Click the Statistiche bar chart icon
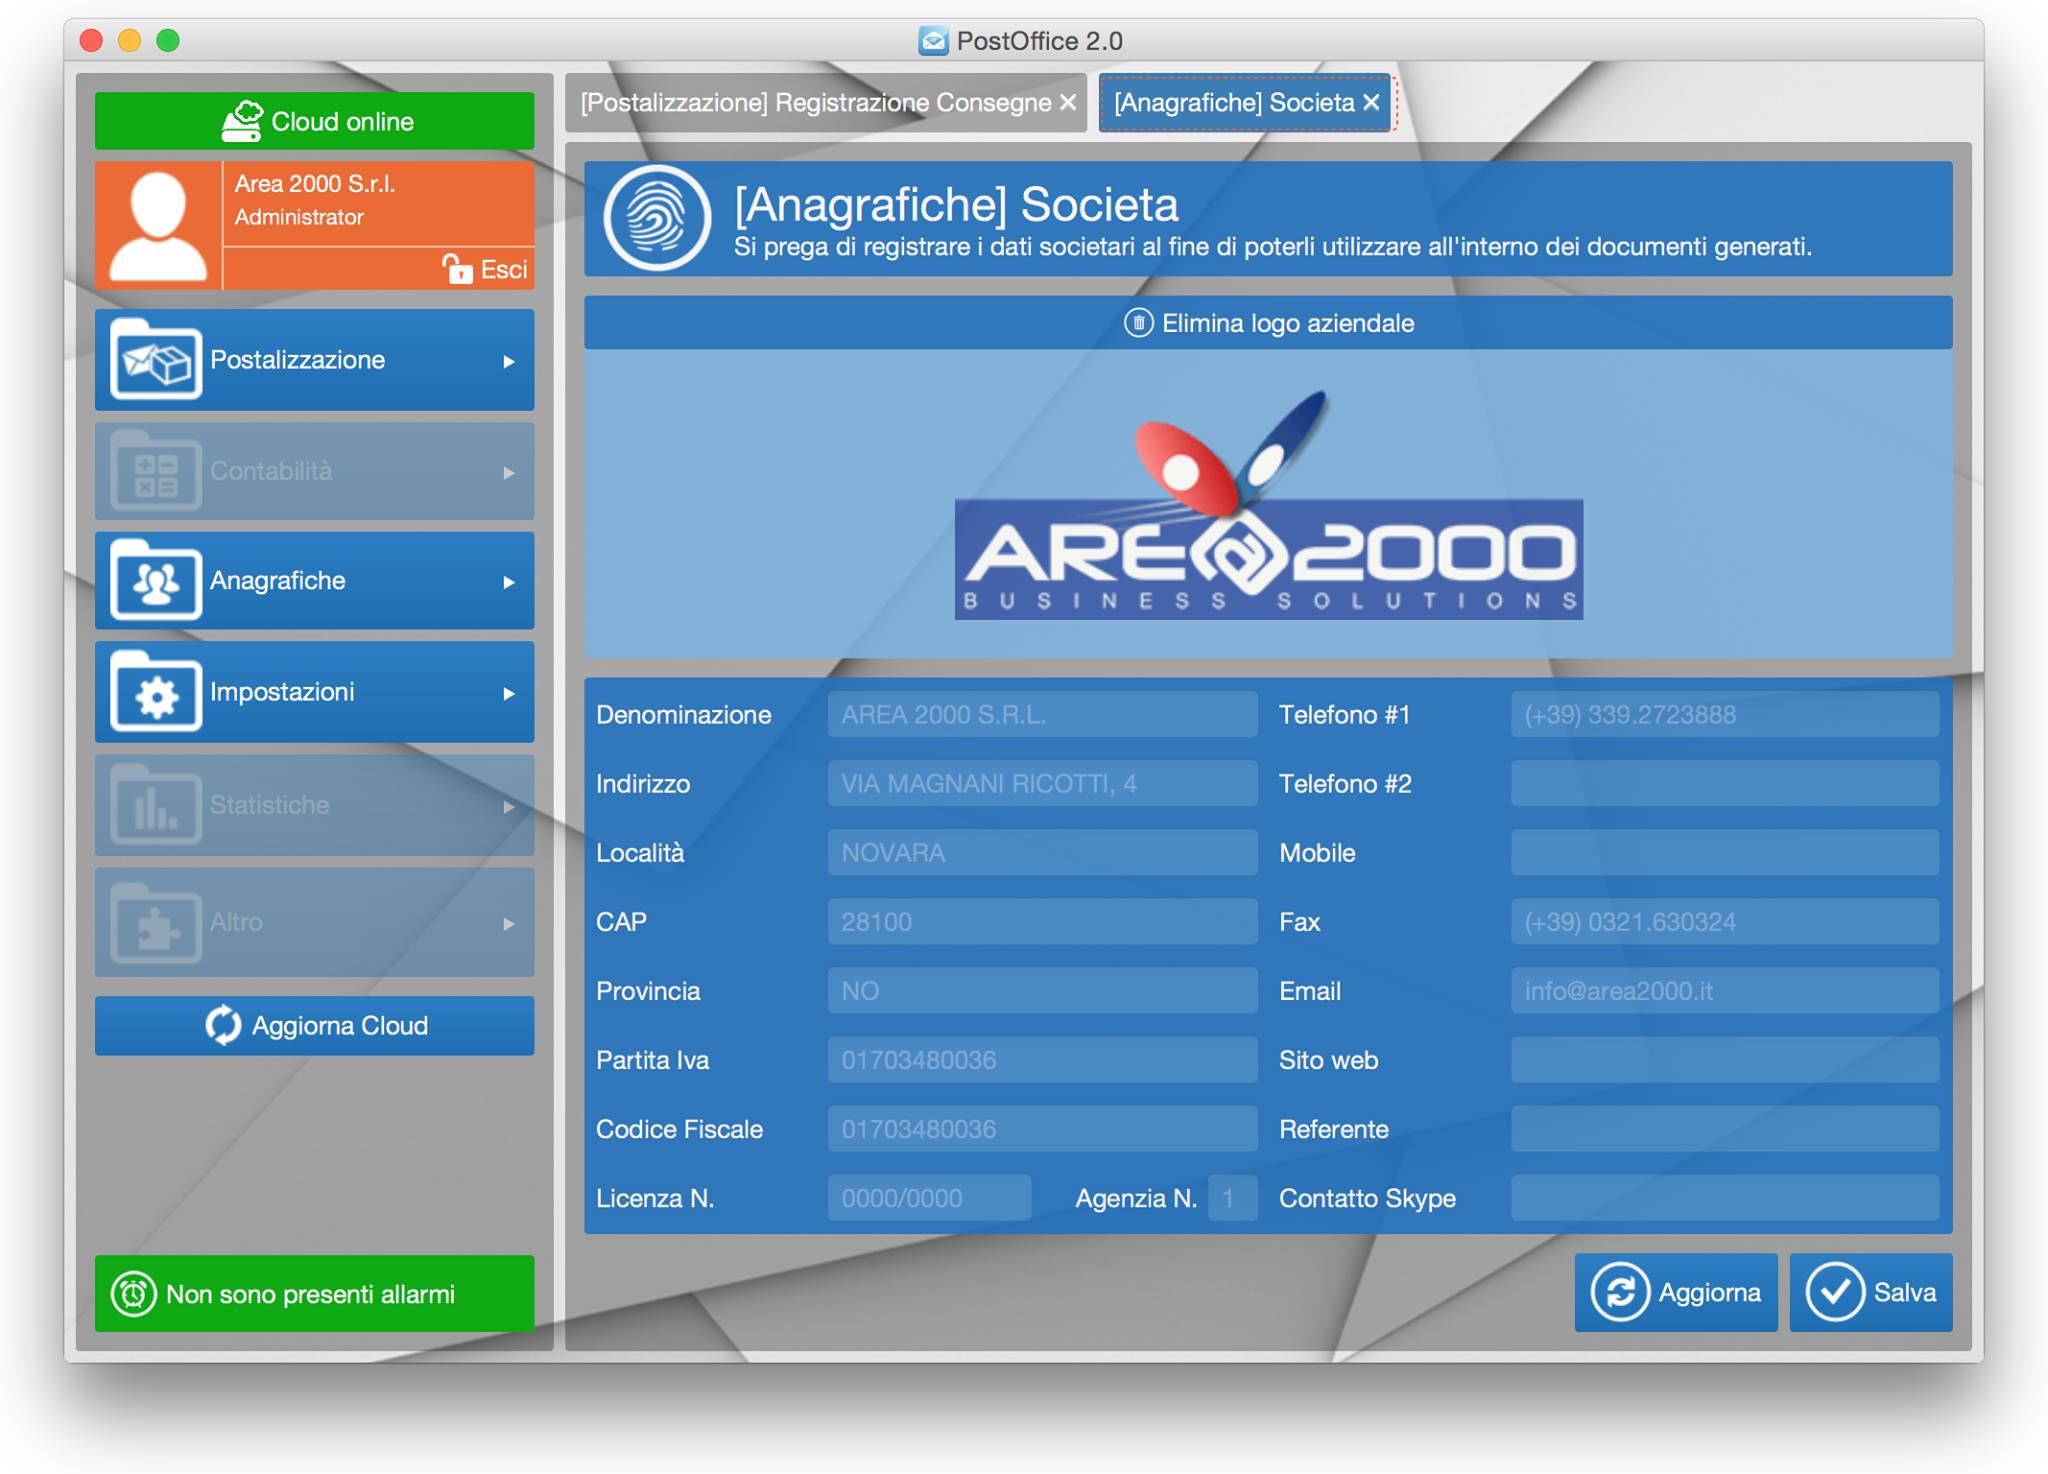This screenshot has height=1474, width=2048. pyautogui.click(x=156, y=805)
